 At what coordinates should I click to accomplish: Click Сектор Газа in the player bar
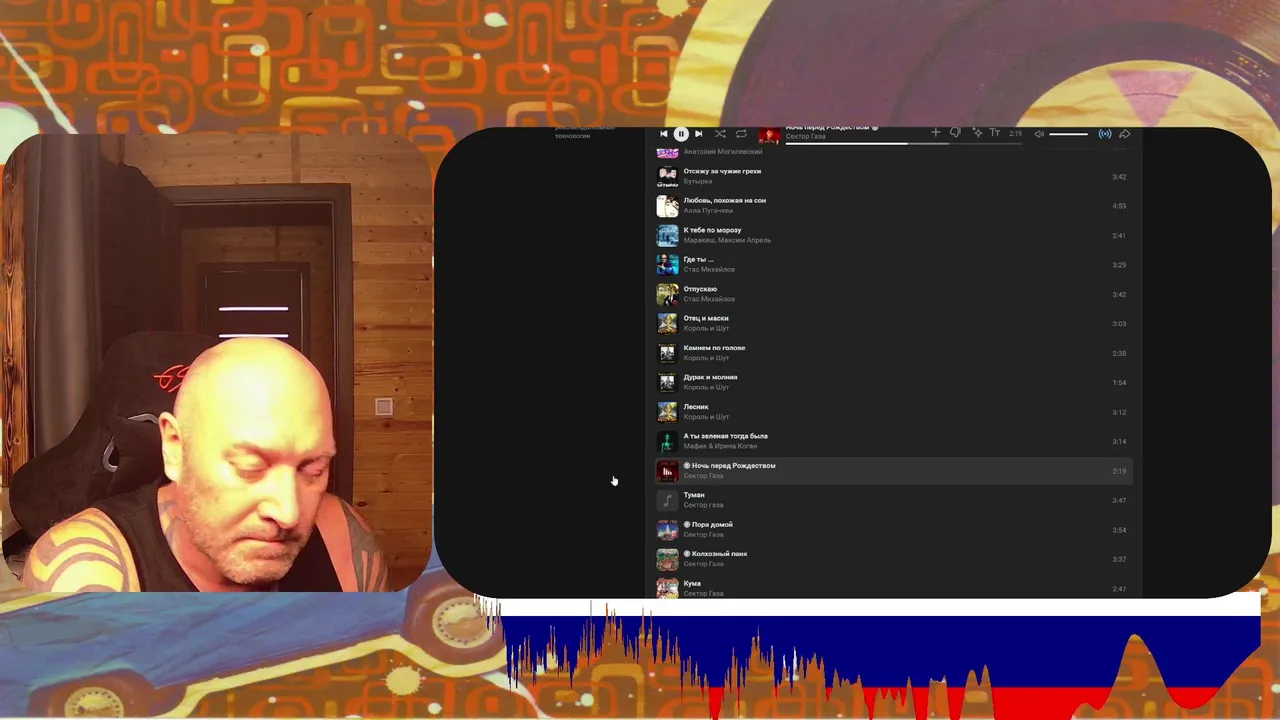(x=805, y=137)
